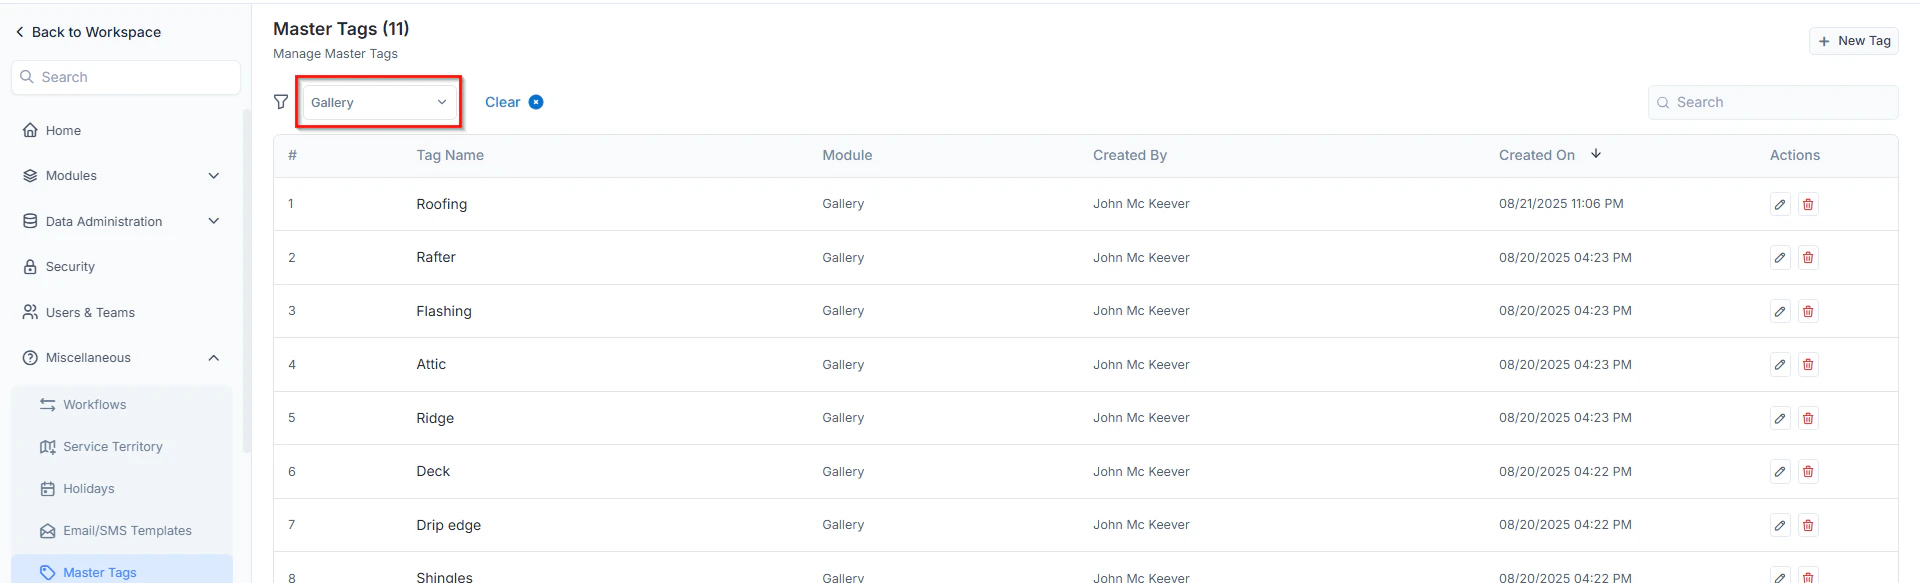Select the Attic tag name

coord(431,364)
